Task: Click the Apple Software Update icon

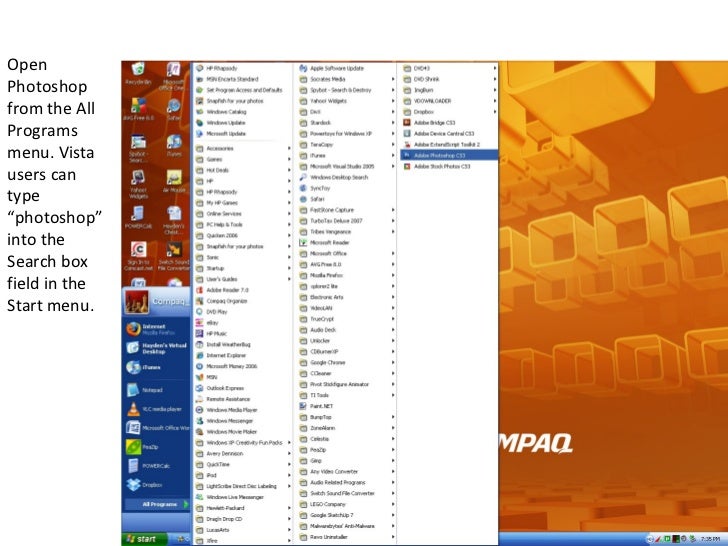Action: point(303,68)
